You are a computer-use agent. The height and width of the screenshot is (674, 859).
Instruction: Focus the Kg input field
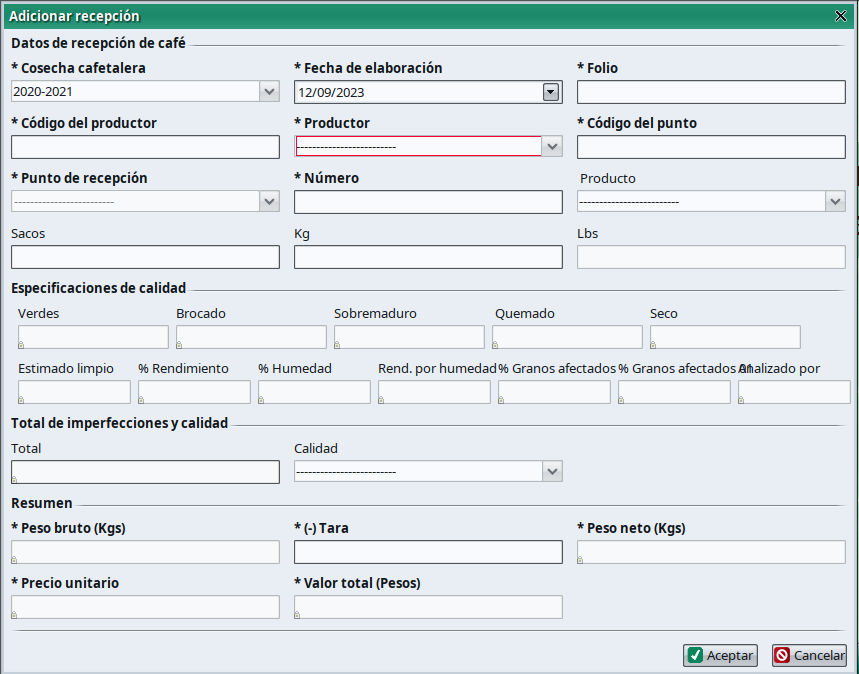428,257
